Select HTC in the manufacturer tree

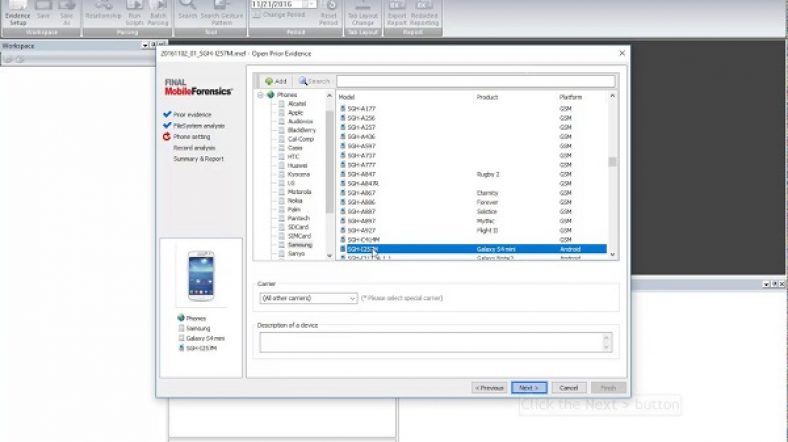(293, 157)
